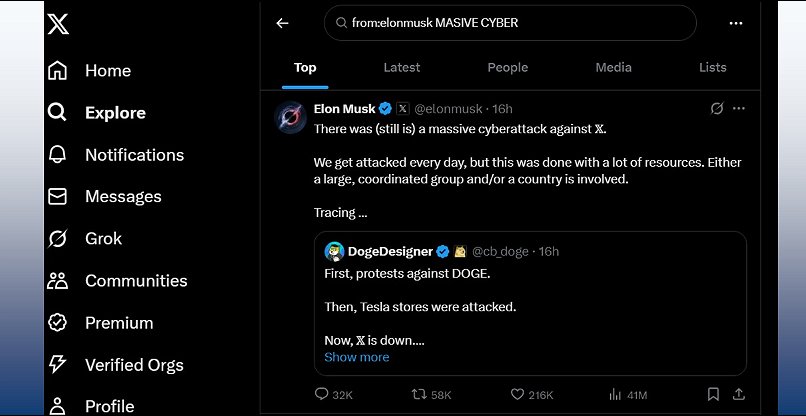
Task: Open the @elonmusk profile handle link
Action: point(449,108)
